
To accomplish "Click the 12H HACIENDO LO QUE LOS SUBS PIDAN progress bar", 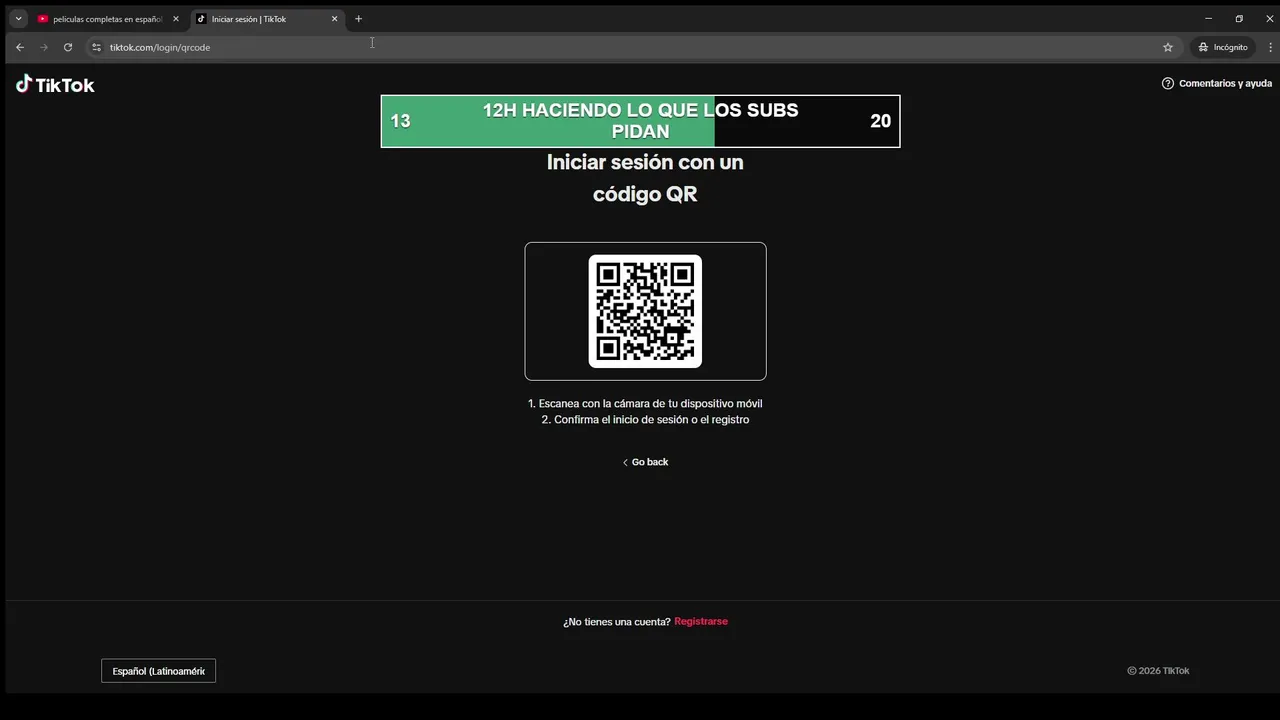I will (640, 121).
